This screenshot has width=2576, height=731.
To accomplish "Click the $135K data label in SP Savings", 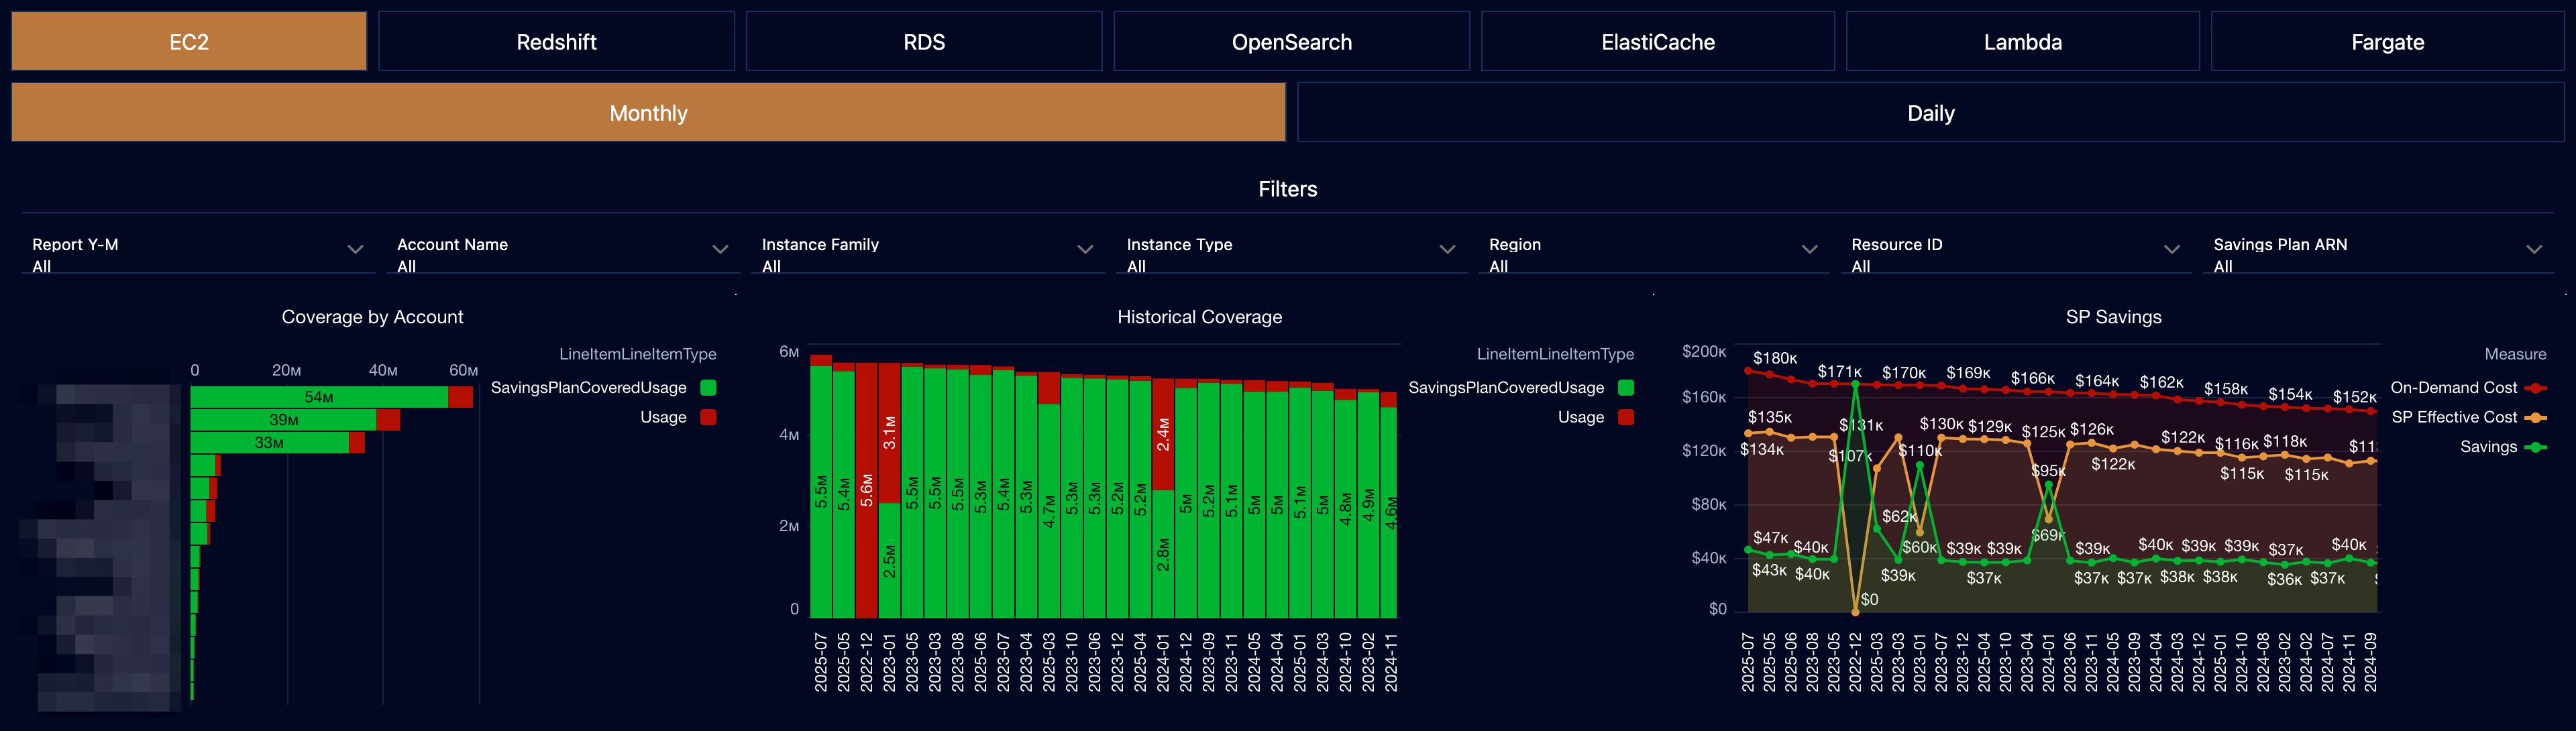I will (x=1770, y=417).
